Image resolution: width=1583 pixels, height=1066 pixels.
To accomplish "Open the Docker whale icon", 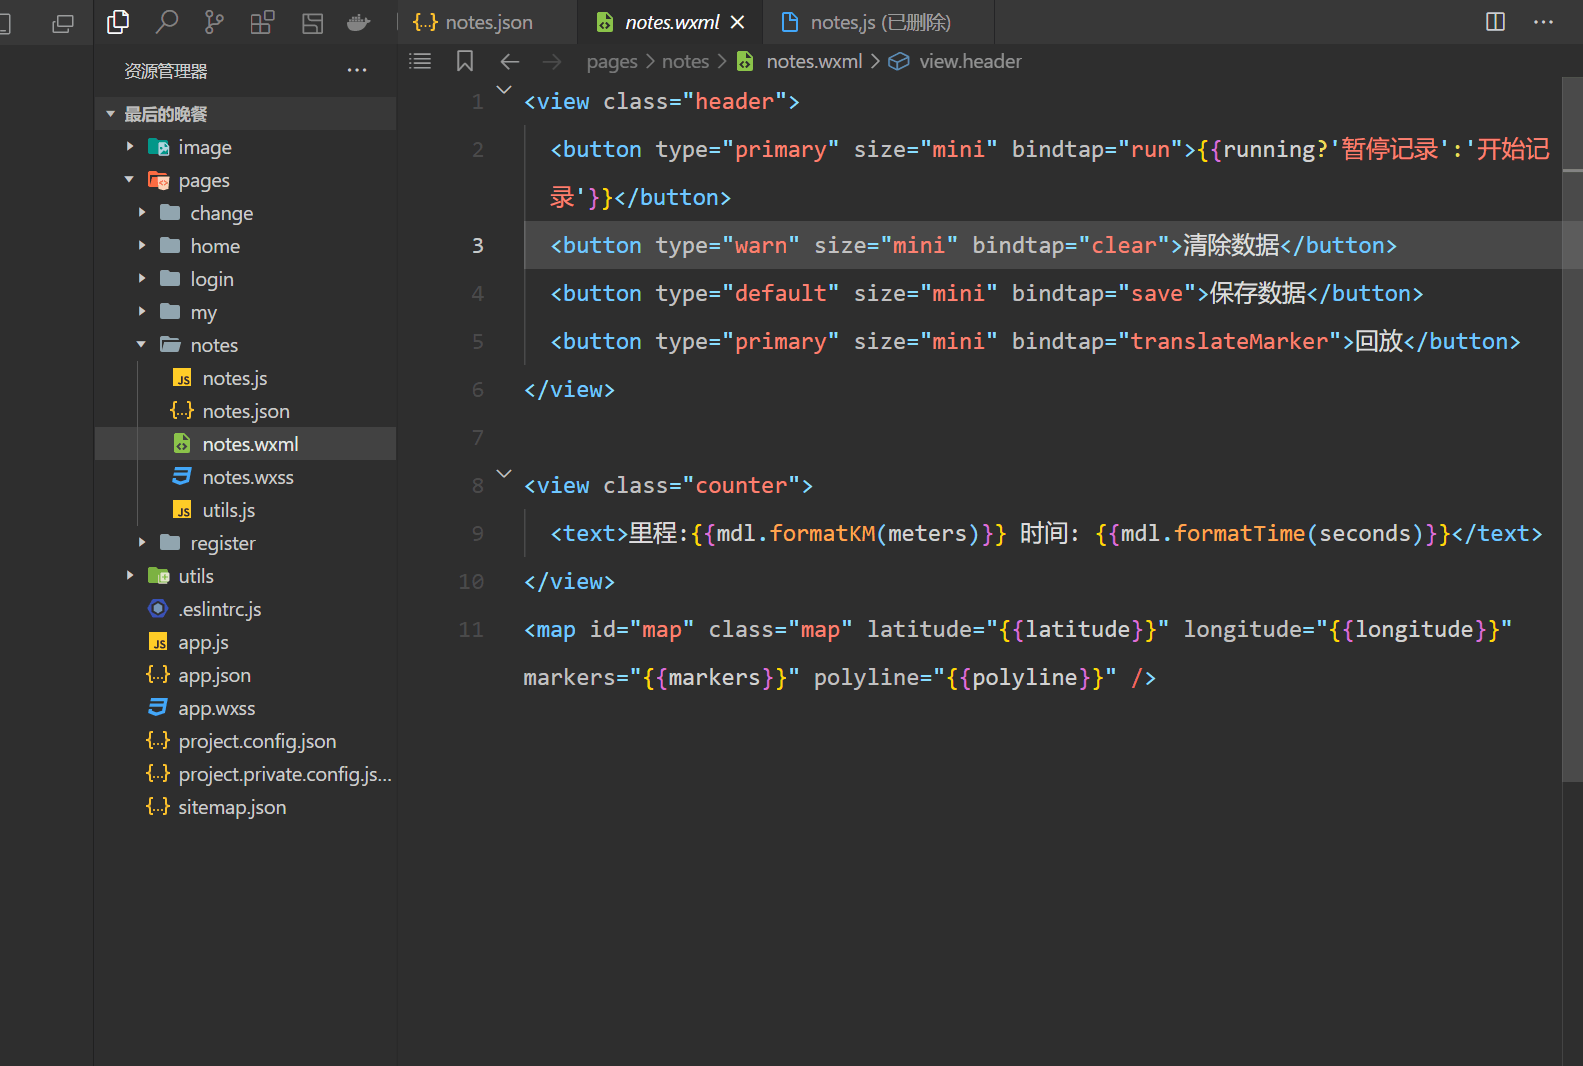I will 359,22.
